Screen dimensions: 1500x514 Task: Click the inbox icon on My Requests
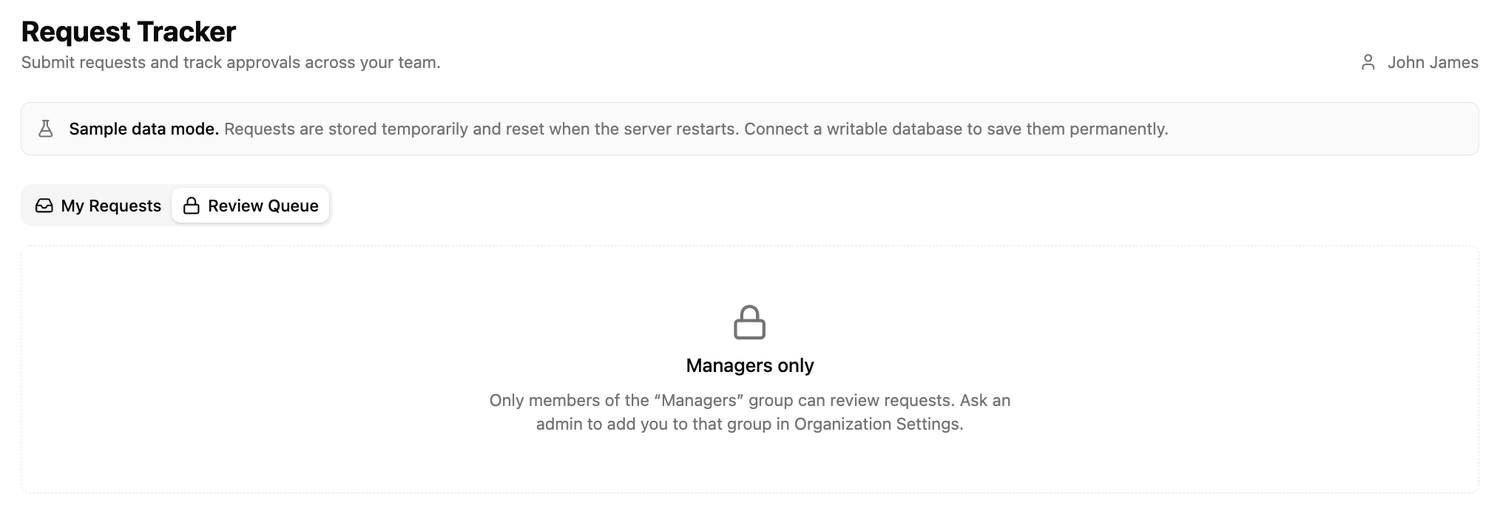coord(44,206)
